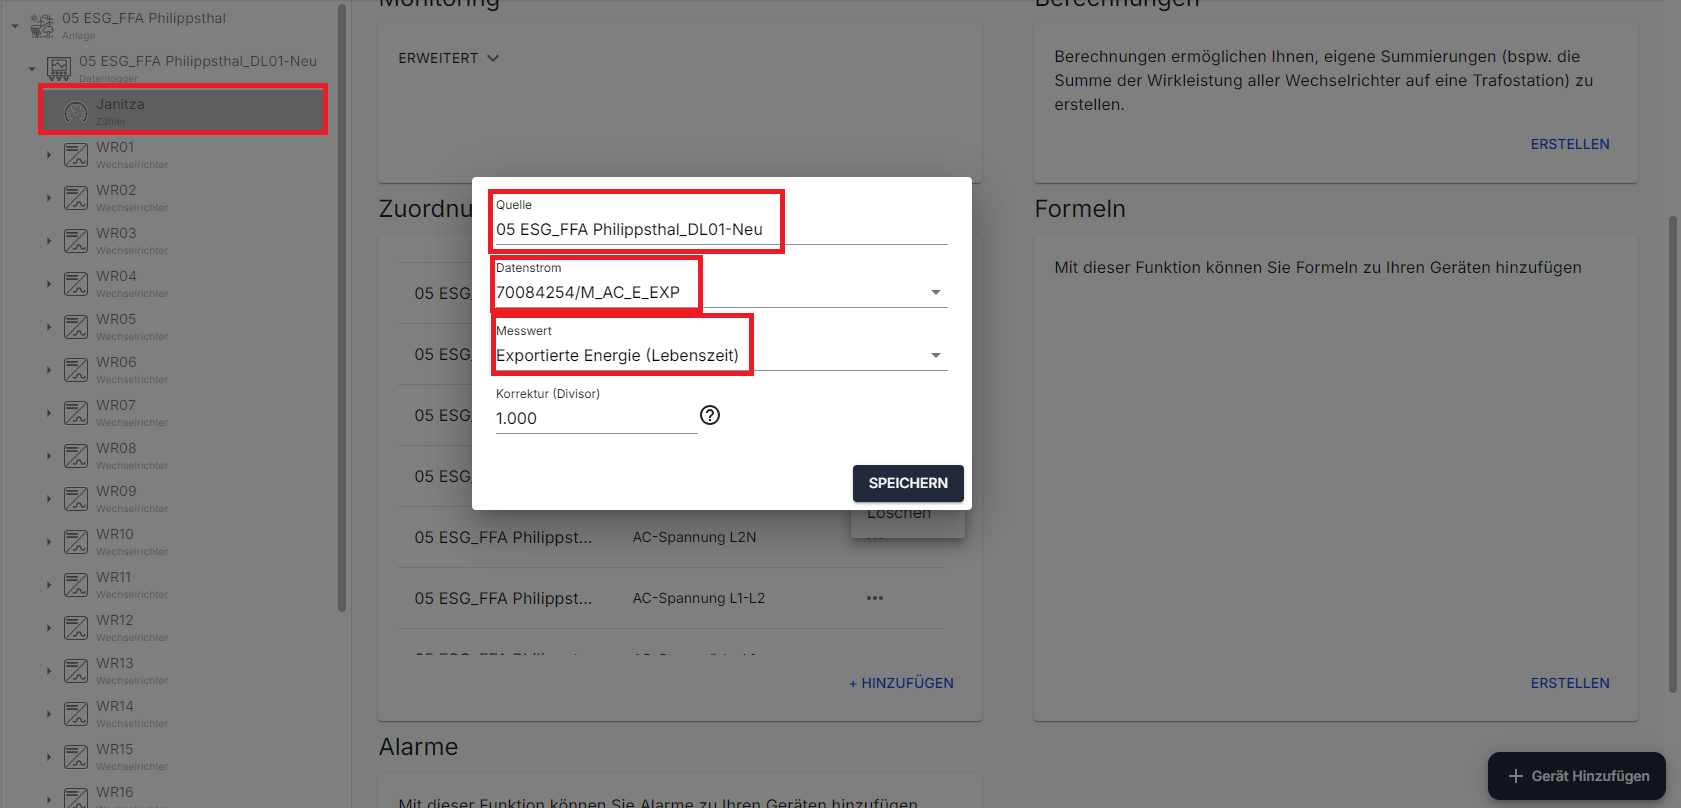This screenshot has height=808, width=1681.
Task: Collapse the 05 ESG_FFA Philippsthal plant node
Action: click(x=15, y=26)
